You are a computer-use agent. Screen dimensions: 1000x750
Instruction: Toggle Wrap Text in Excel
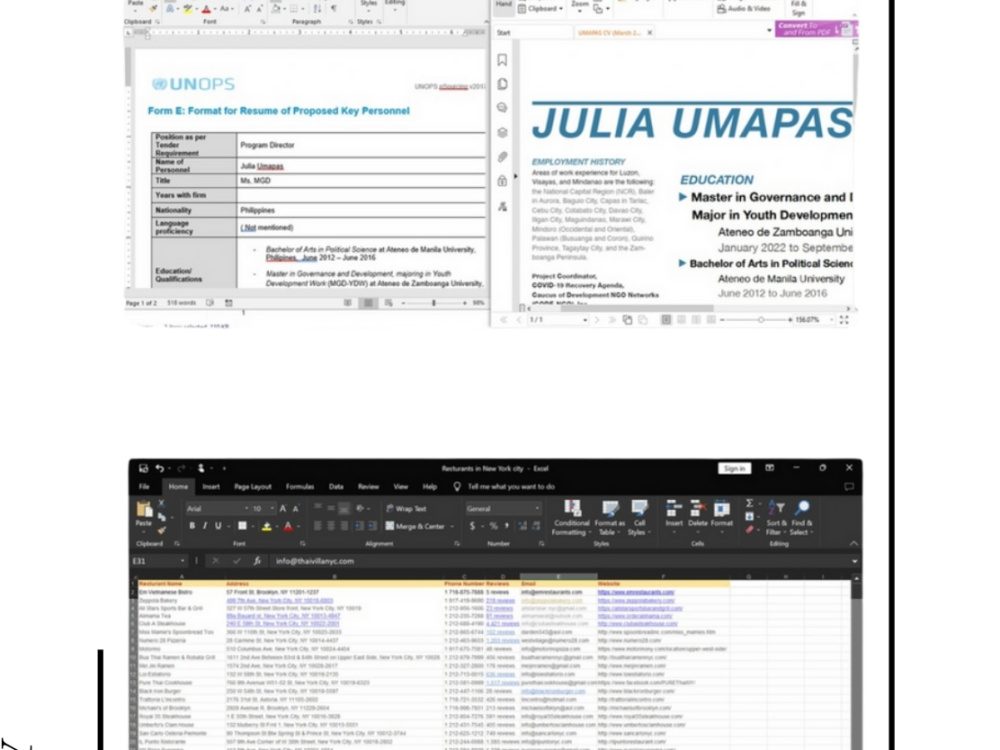(x=406, y=508)
